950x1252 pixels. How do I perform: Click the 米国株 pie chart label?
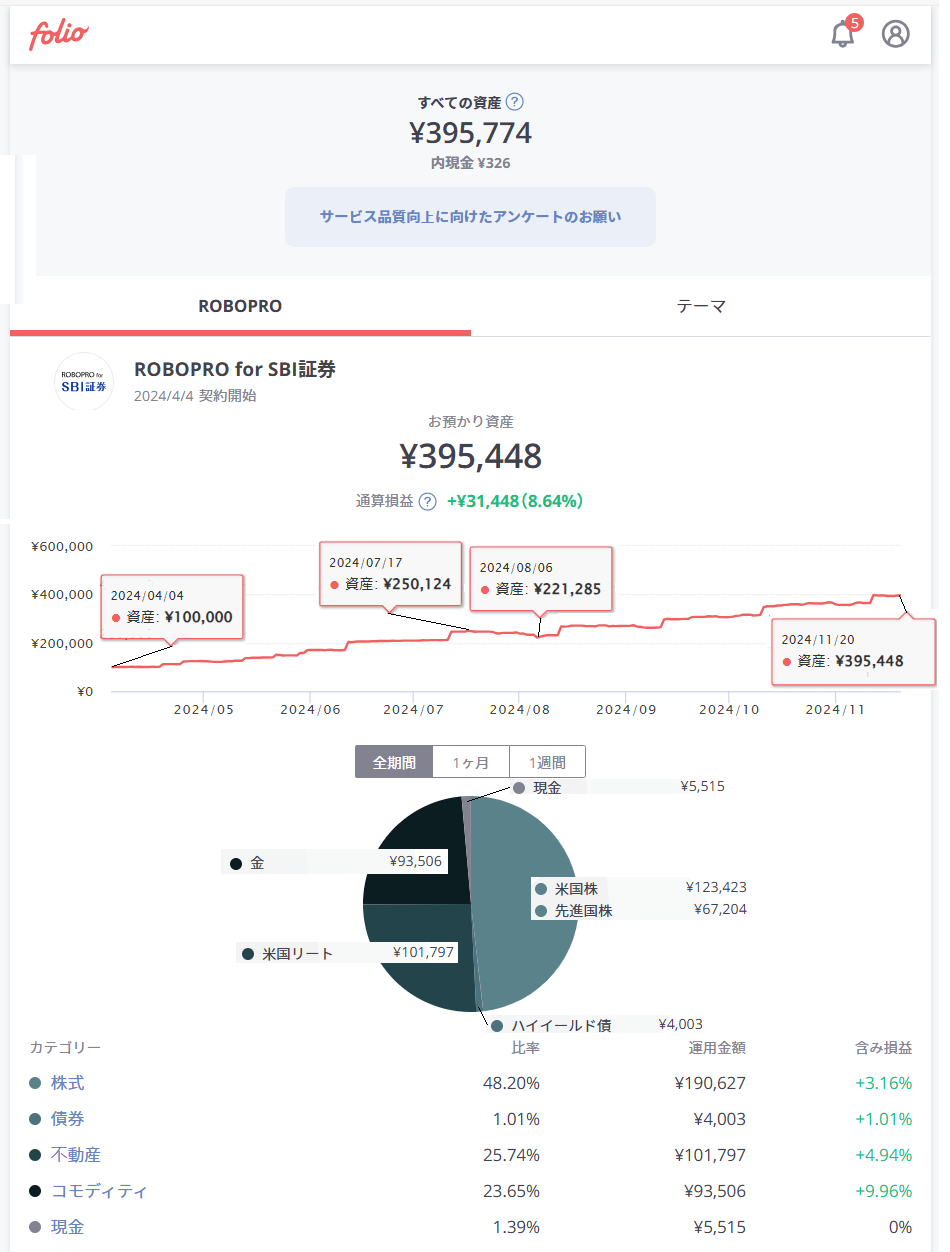[x=576, y=888]
